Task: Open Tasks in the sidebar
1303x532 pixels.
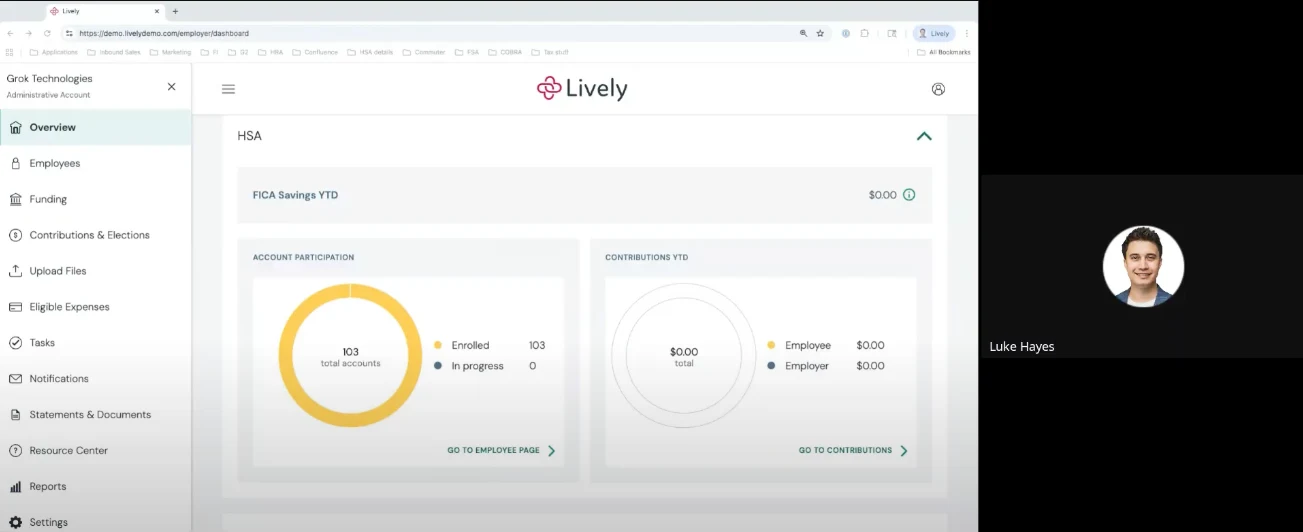Action: click(42, 343)
